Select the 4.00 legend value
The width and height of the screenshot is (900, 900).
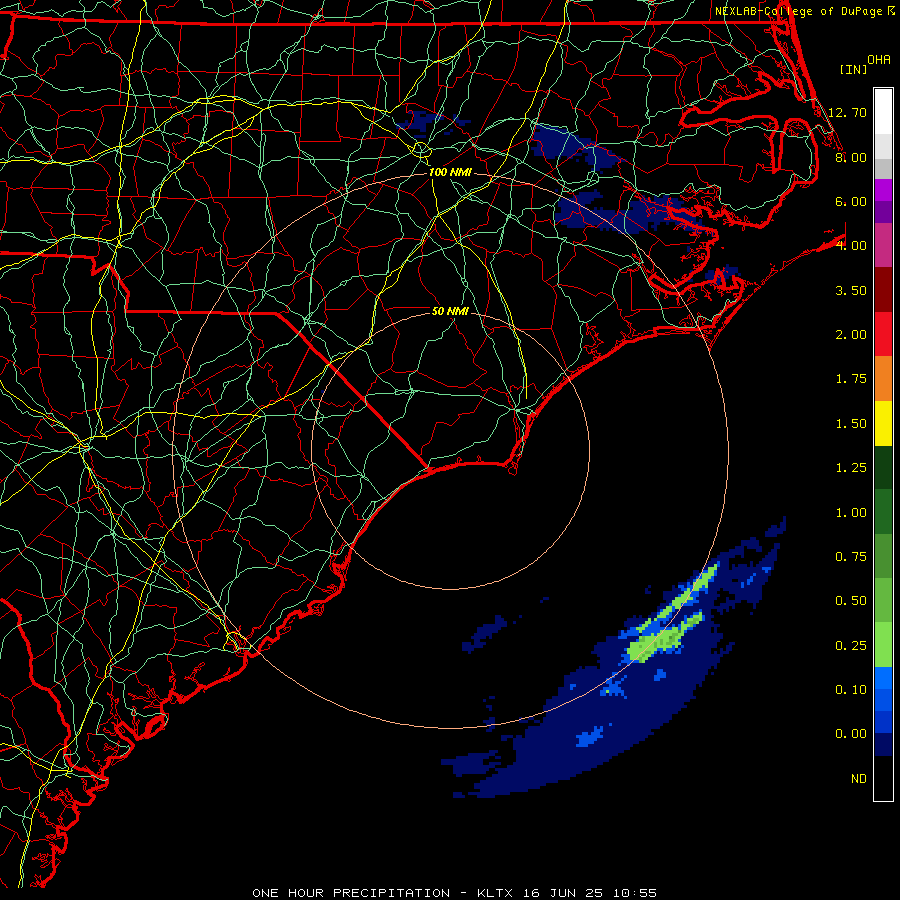coord(851,246)
